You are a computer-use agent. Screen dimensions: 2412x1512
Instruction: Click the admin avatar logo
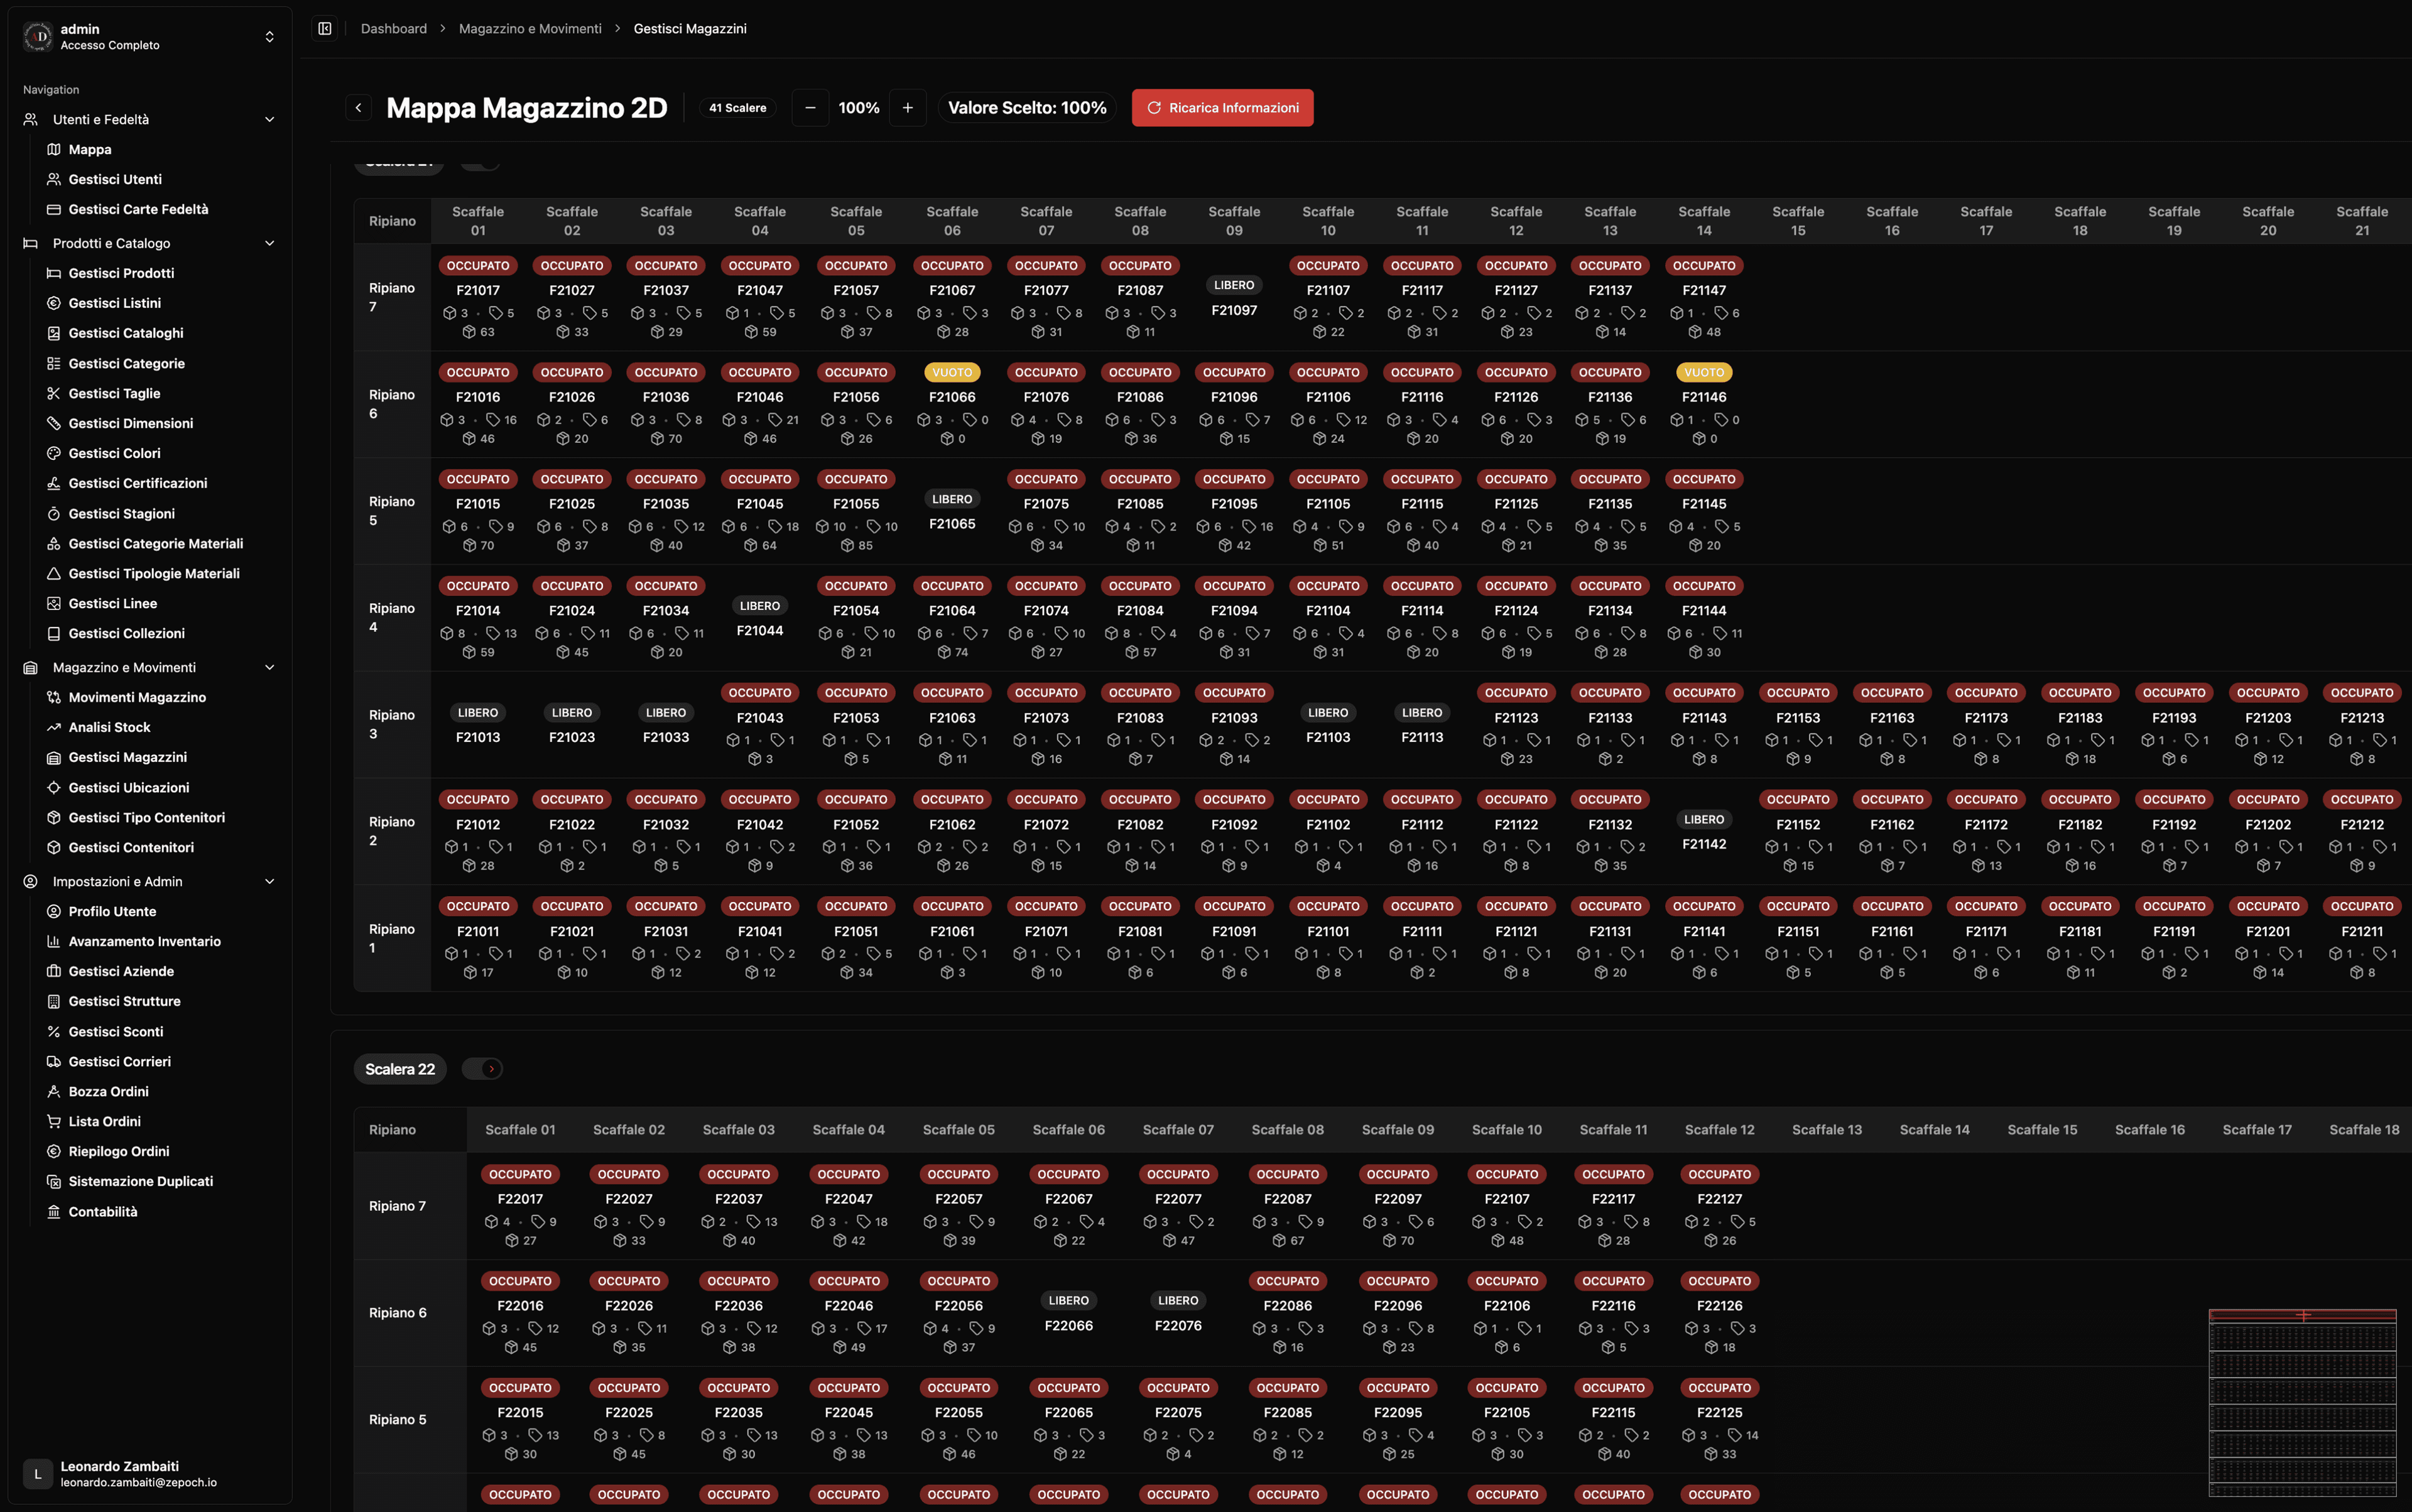coord(38,37)
